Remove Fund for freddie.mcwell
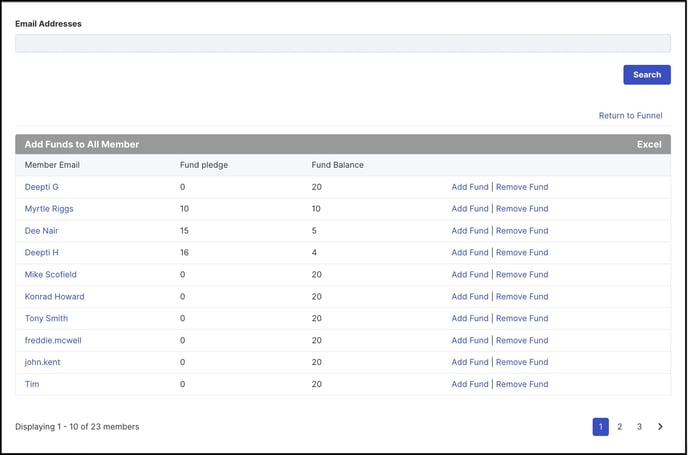This screenshot has width=688, height=455. pyautogui.click(x=522, y=340)
